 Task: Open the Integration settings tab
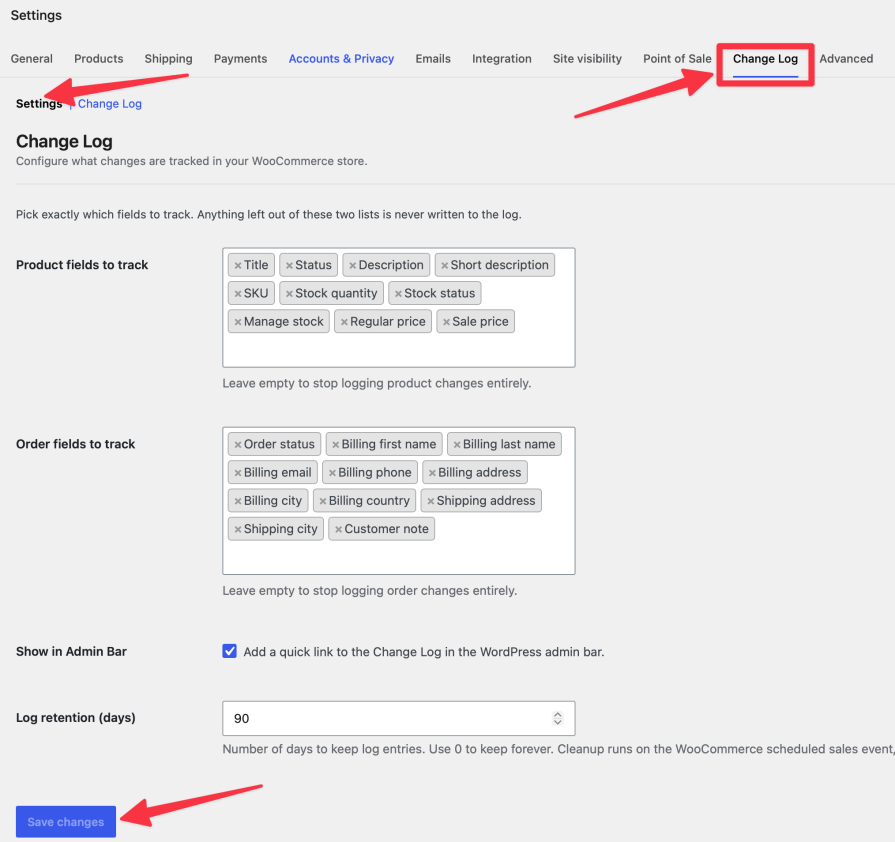pos(502,59)
